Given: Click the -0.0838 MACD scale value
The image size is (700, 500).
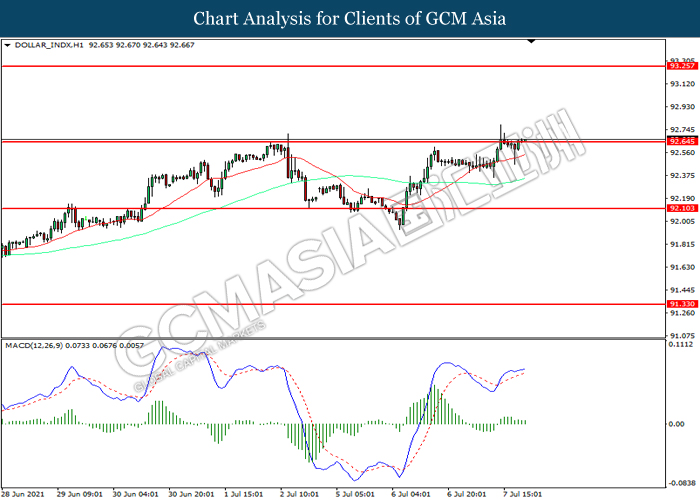Looking at the screenshot, I should (682, 481).
